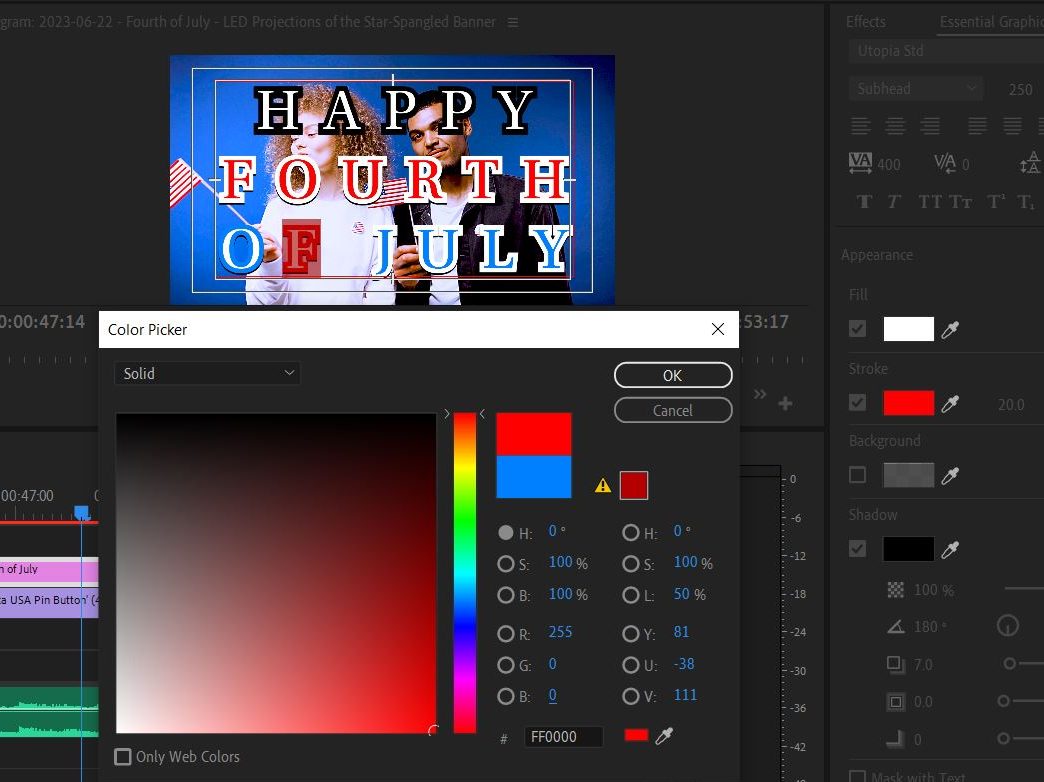Apply faux bold text style
Screen dimensions: 1044x782
(864, 202)
